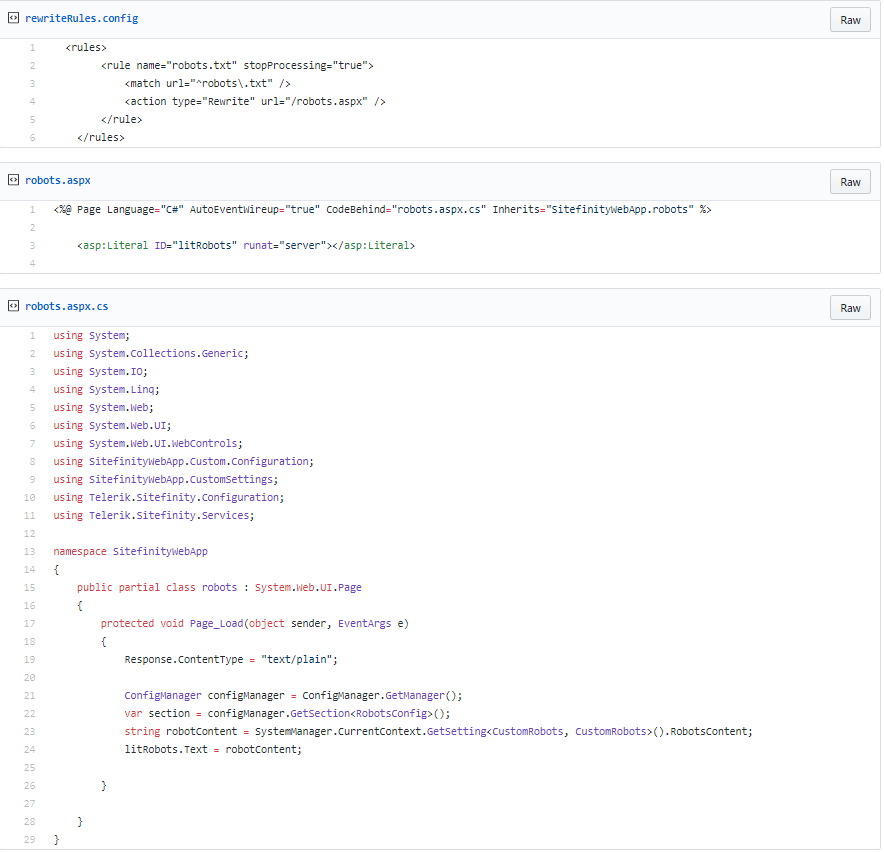This screenshot has width=884, height=852.
Task: Open the robots.aspx file link
Action: pyautogui.click(x=58, y=180)
